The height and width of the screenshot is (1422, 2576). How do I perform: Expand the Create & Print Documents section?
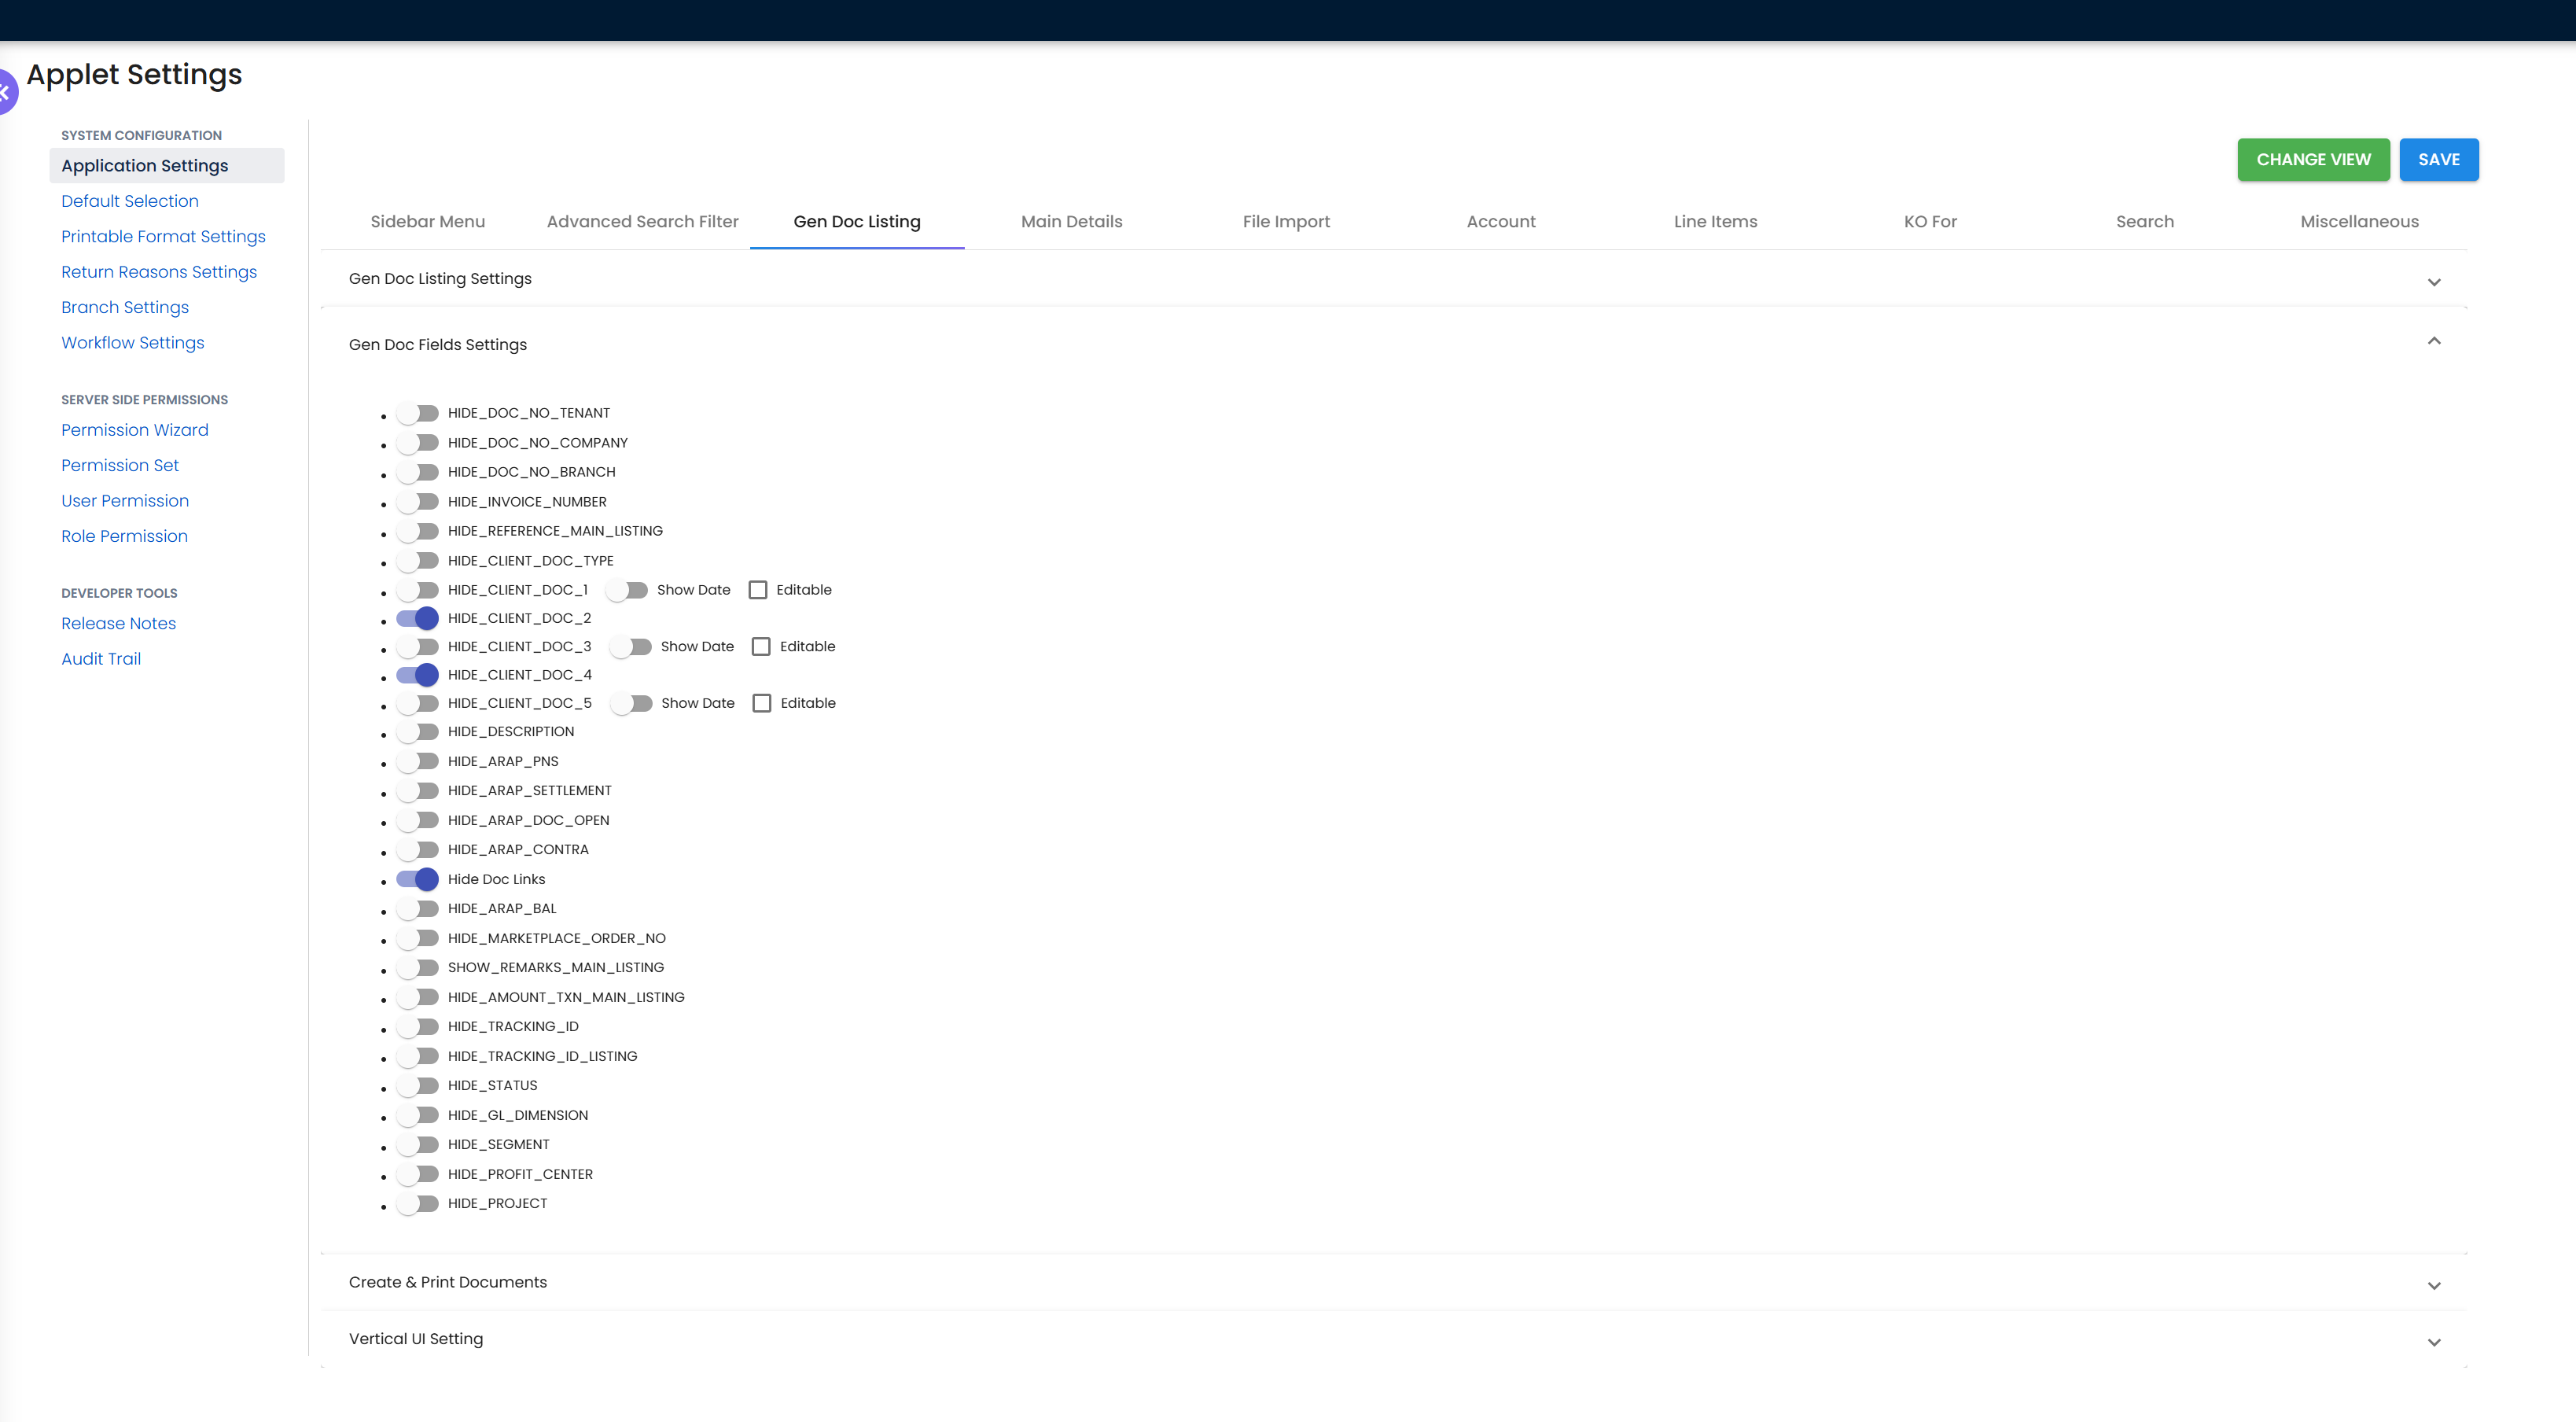pyautogui.click(x=2435, y=1286)
